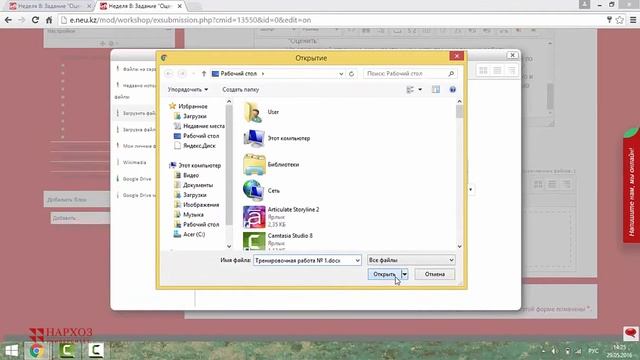640x360 pixels.
Task: Click the dialog forward navigation arrow
Action: point(182,73)
